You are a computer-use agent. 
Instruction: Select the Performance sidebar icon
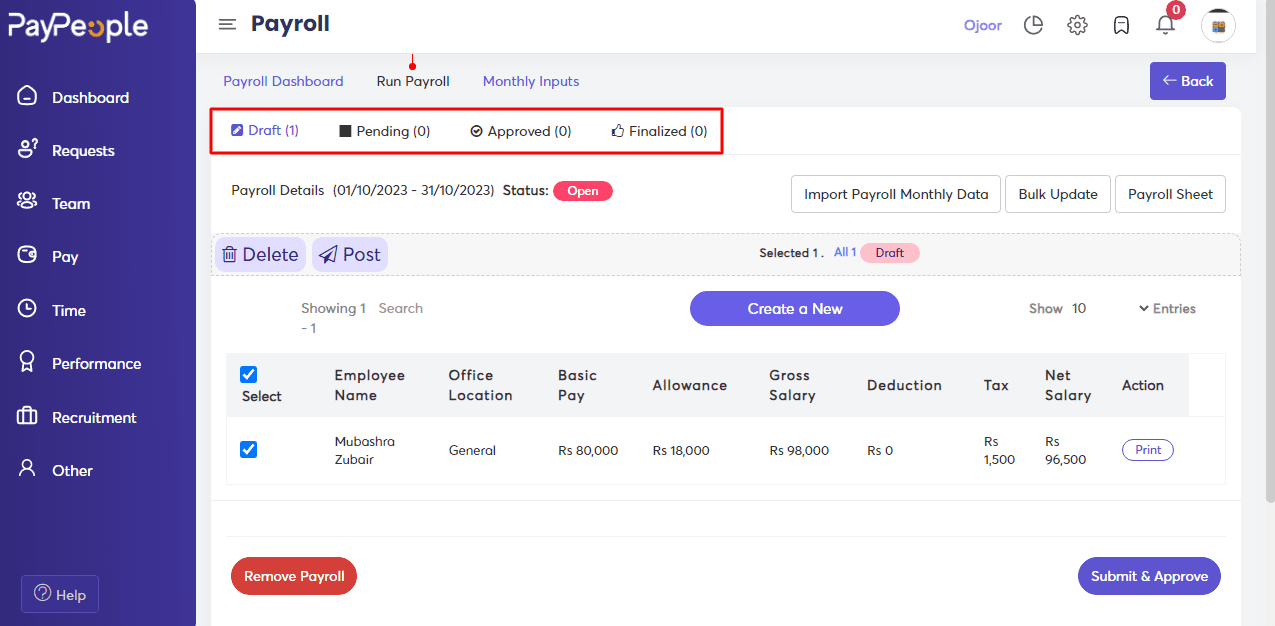pyautogui.click(x=27, y=362)
